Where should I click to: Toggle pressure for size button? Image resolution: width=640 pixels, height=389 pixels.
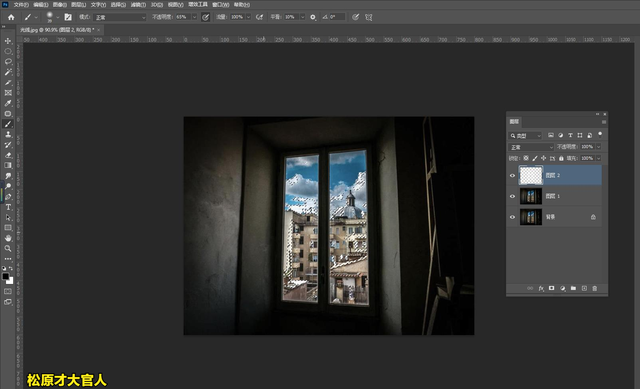(x=356, y=17)
